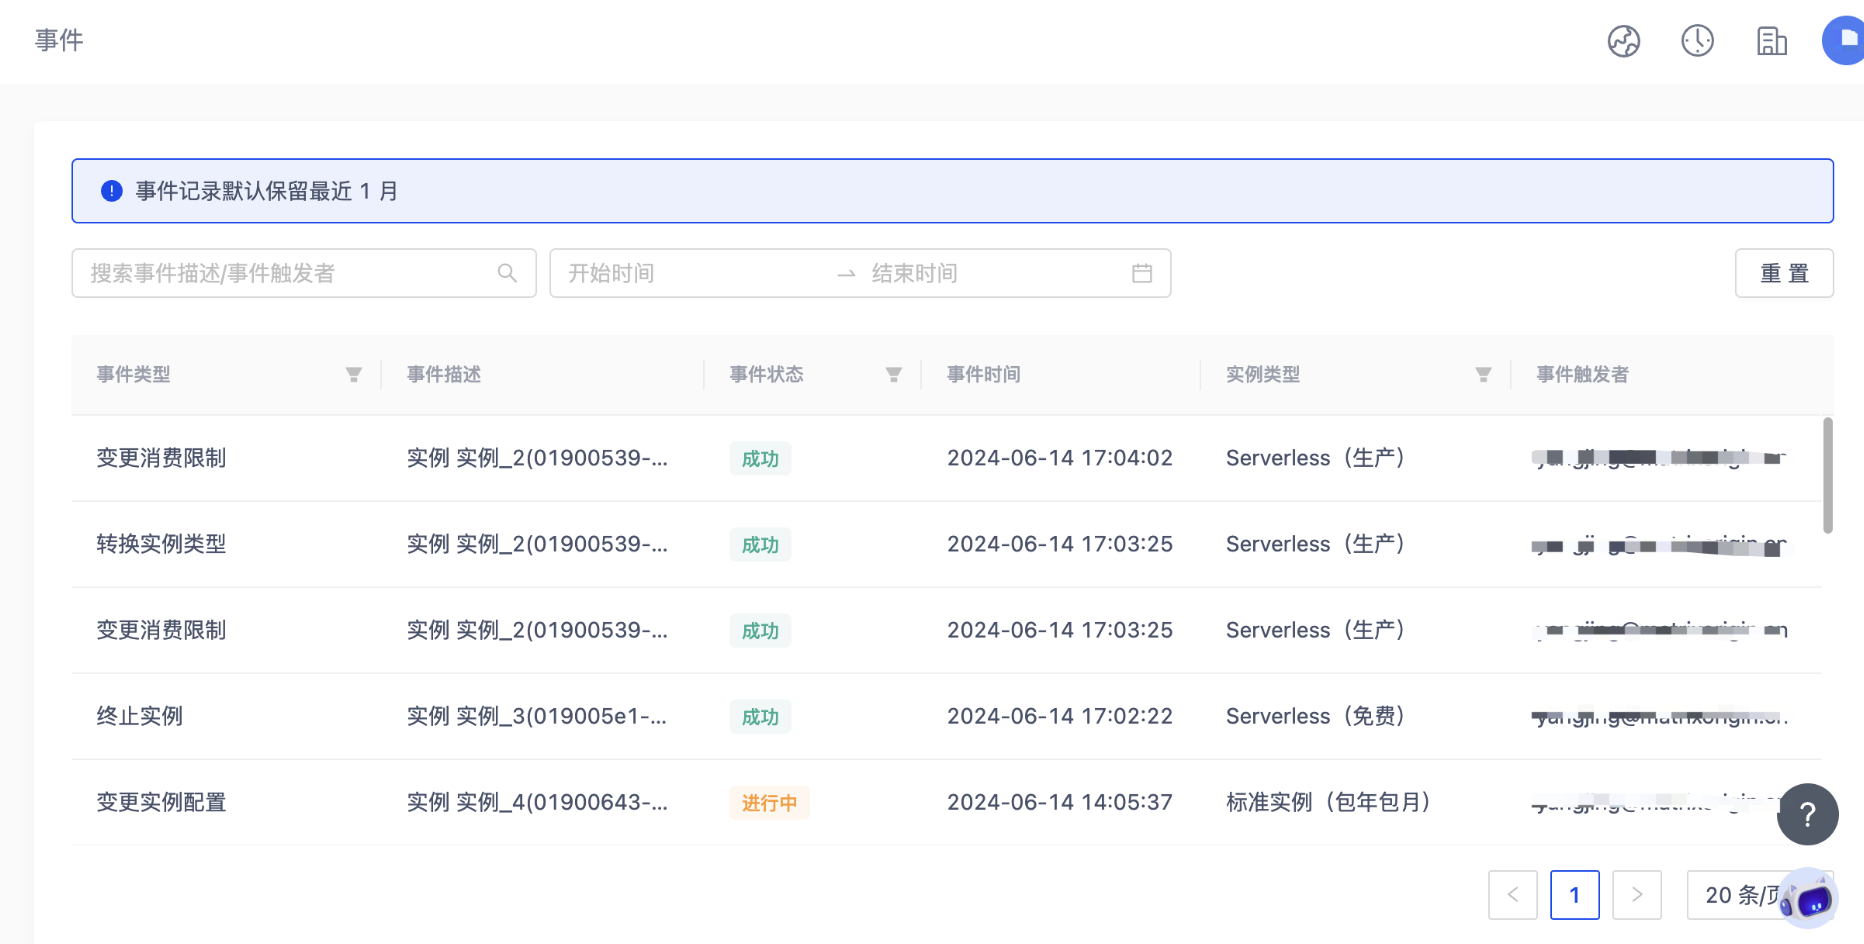1864x944 pixels.
Task: Open the 事件类型 column filter
Action: coord(353,375)
